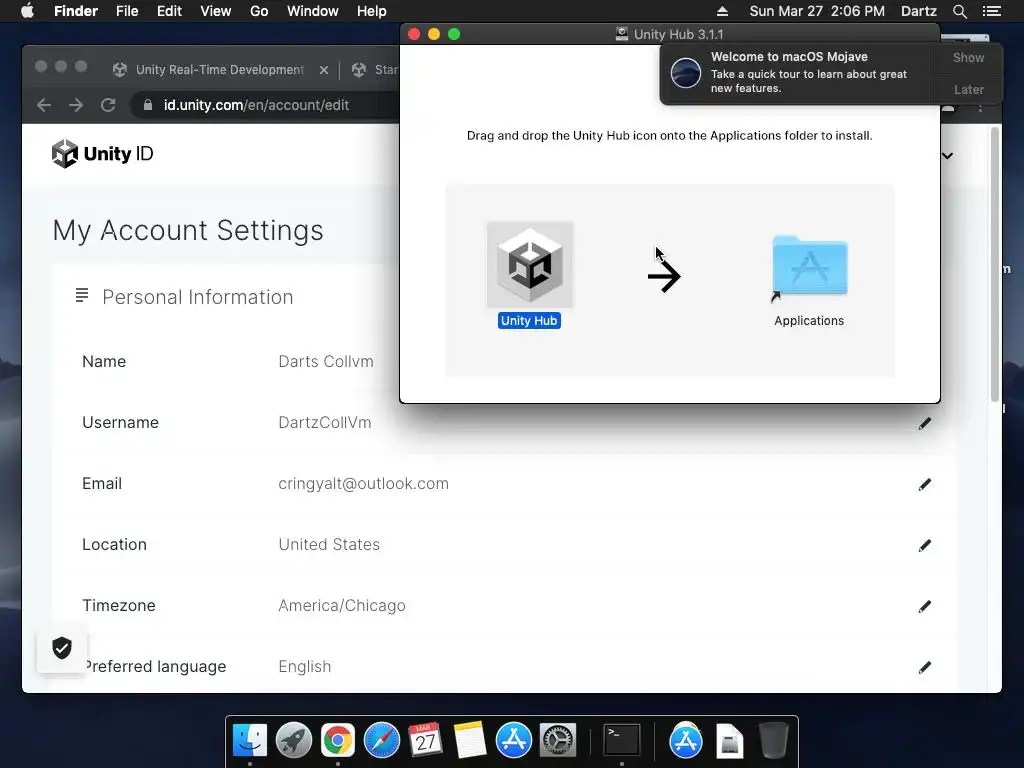1024x768 pixels.
Task: Open Notes from the Dock
Action: (470, 741)
